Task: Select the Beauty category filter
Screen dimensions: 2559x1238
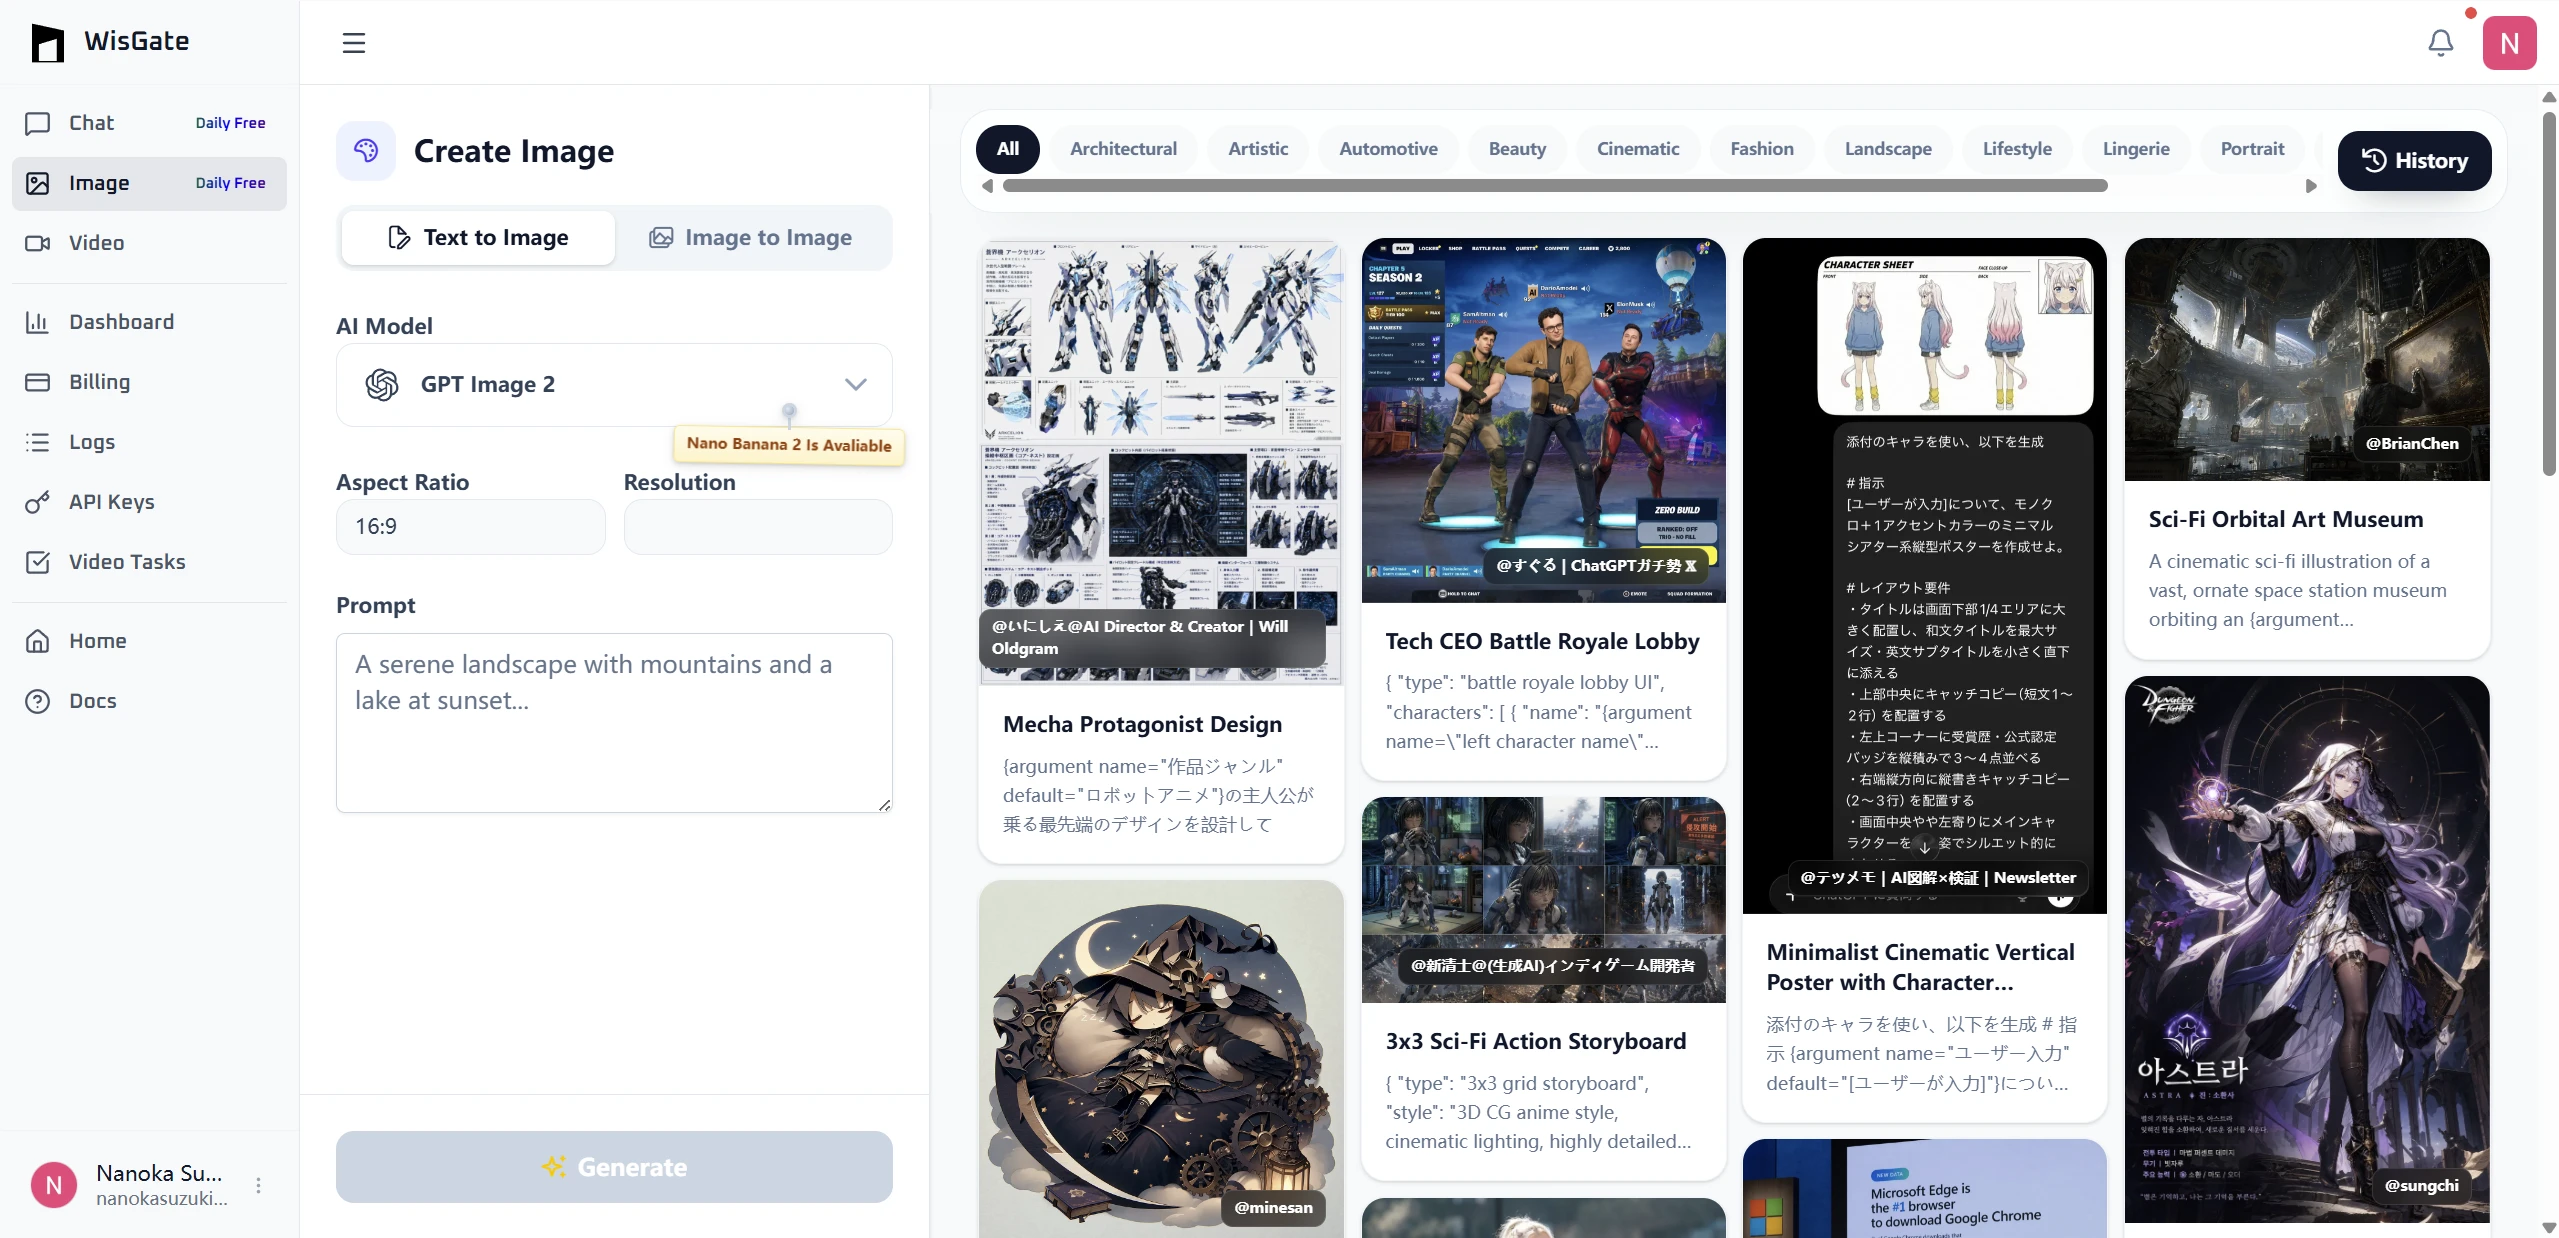Action: (1517, 149)
